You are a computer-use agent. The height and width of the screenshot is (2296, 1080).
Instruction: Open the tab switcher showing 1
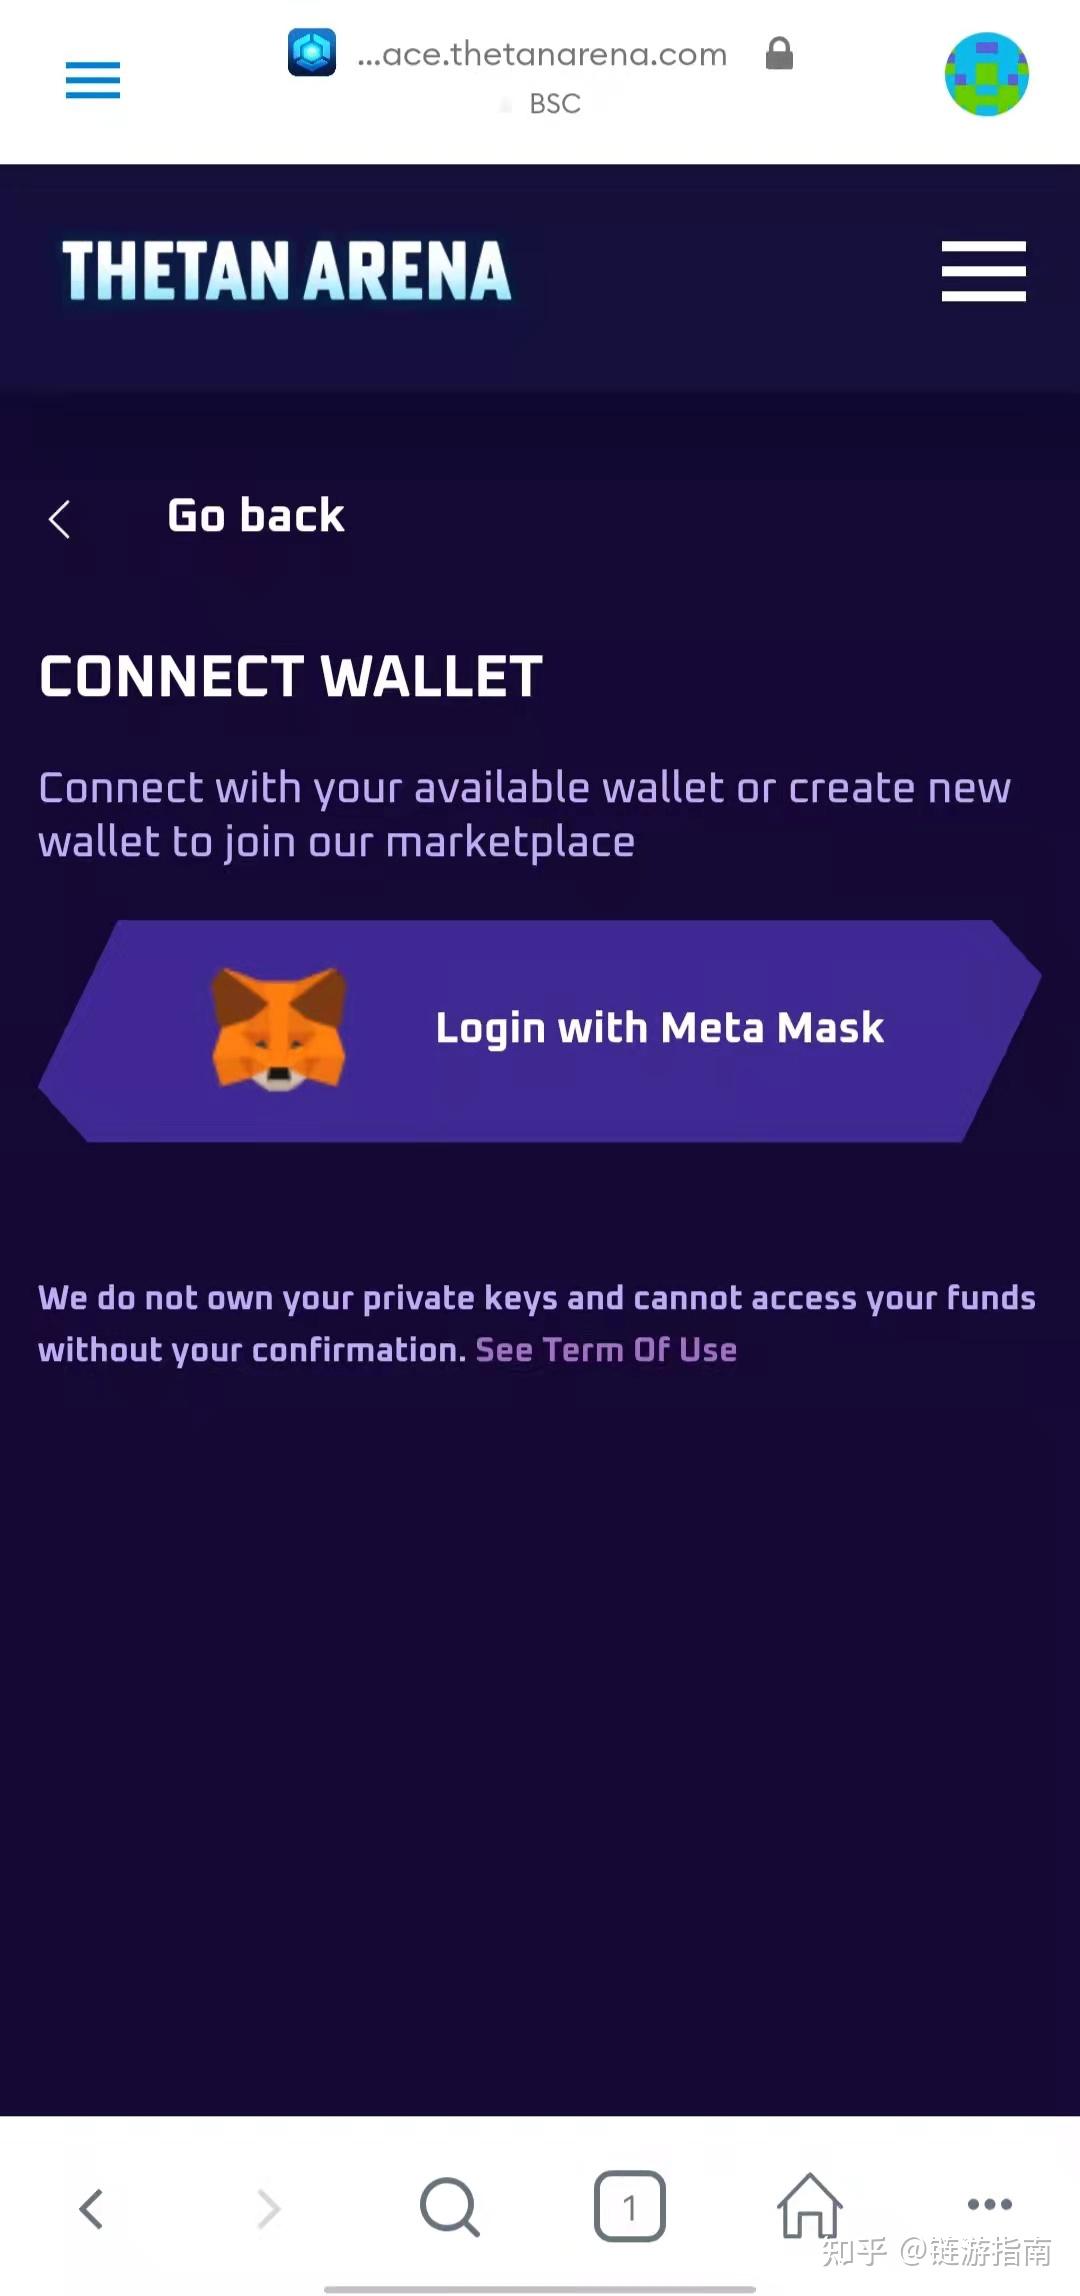pyautogui.click(x=630, y=2206)
